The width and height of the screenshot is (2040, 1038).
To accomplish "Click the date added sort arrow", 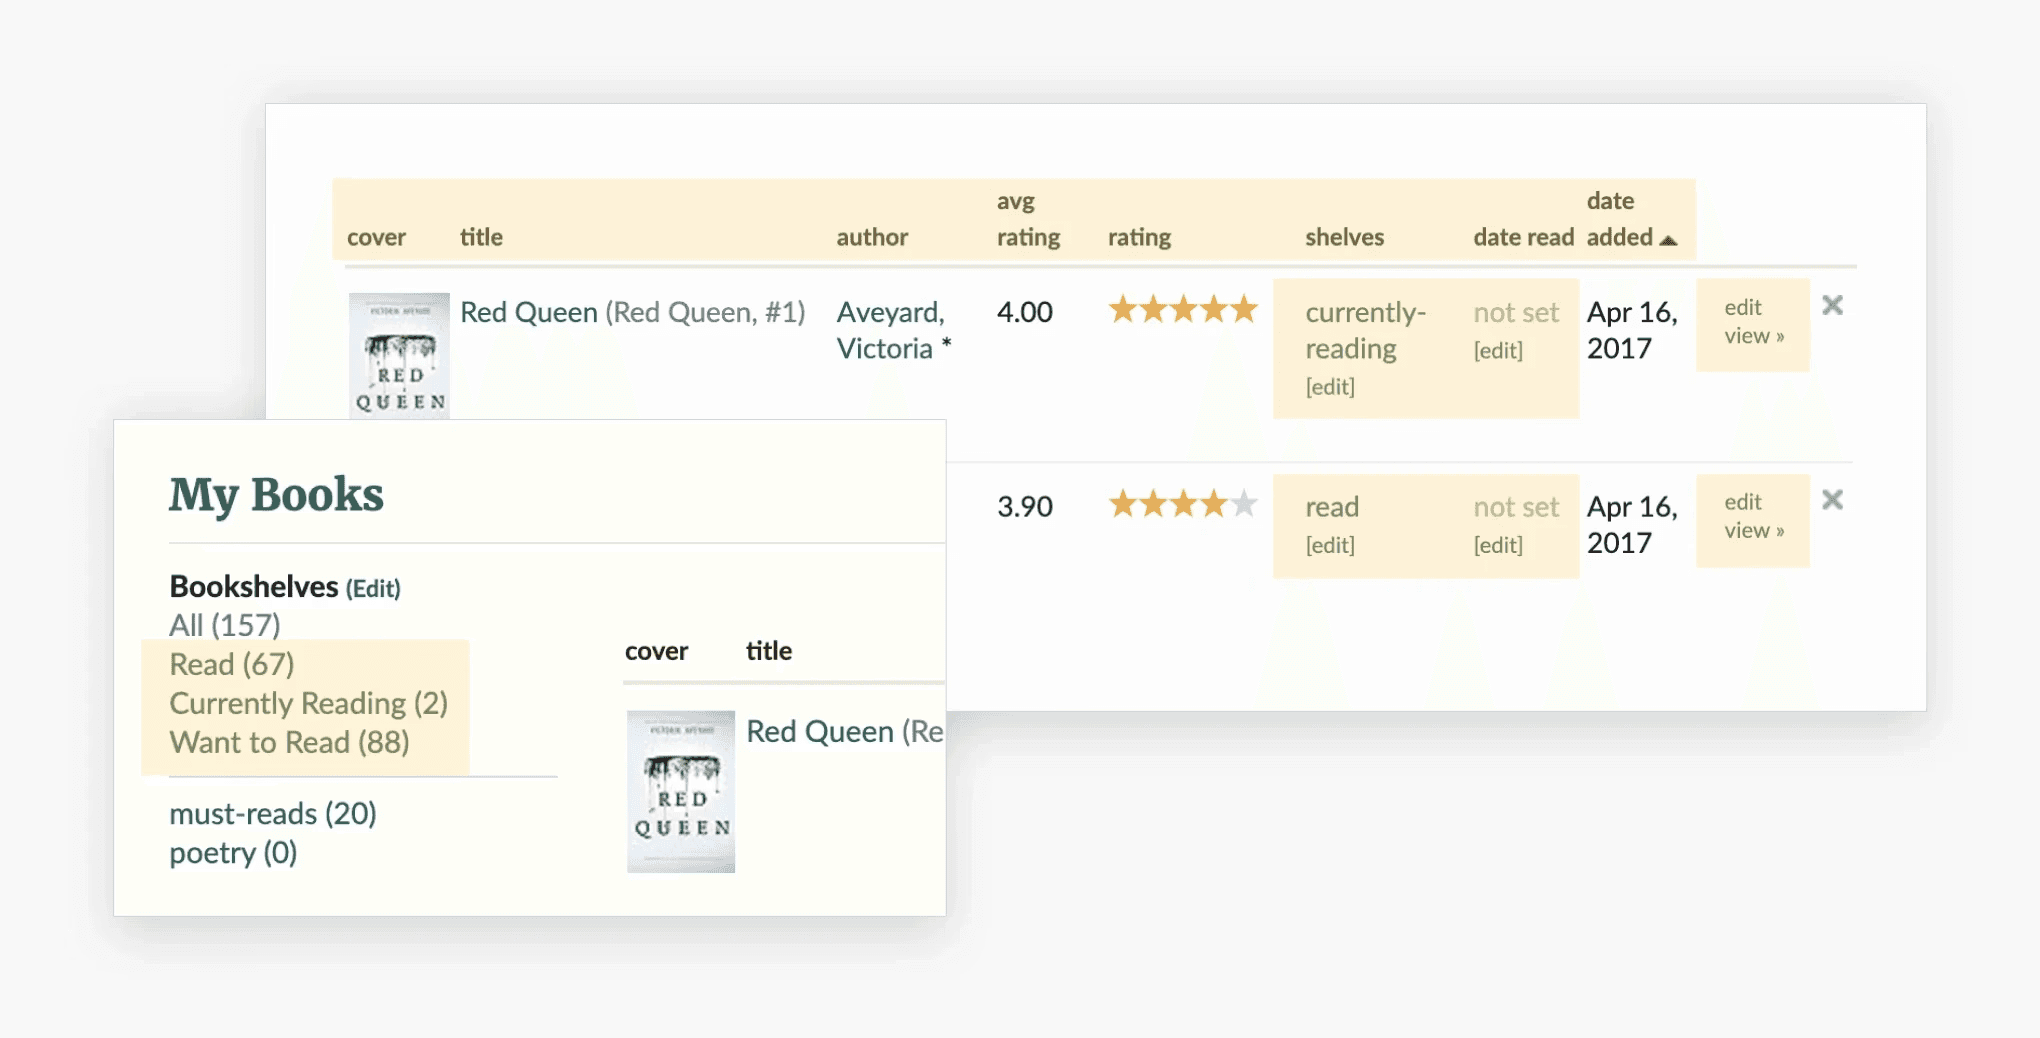I will coord(1668,239).
